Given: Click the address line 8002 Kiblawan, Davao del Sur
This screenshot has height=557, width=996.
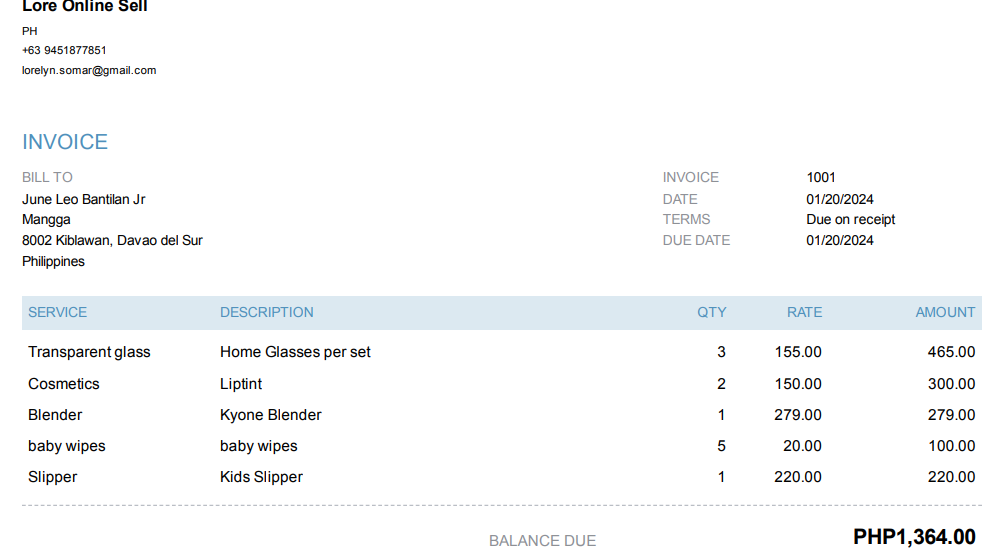Looking at the screenshot, I should coord(112,240).
